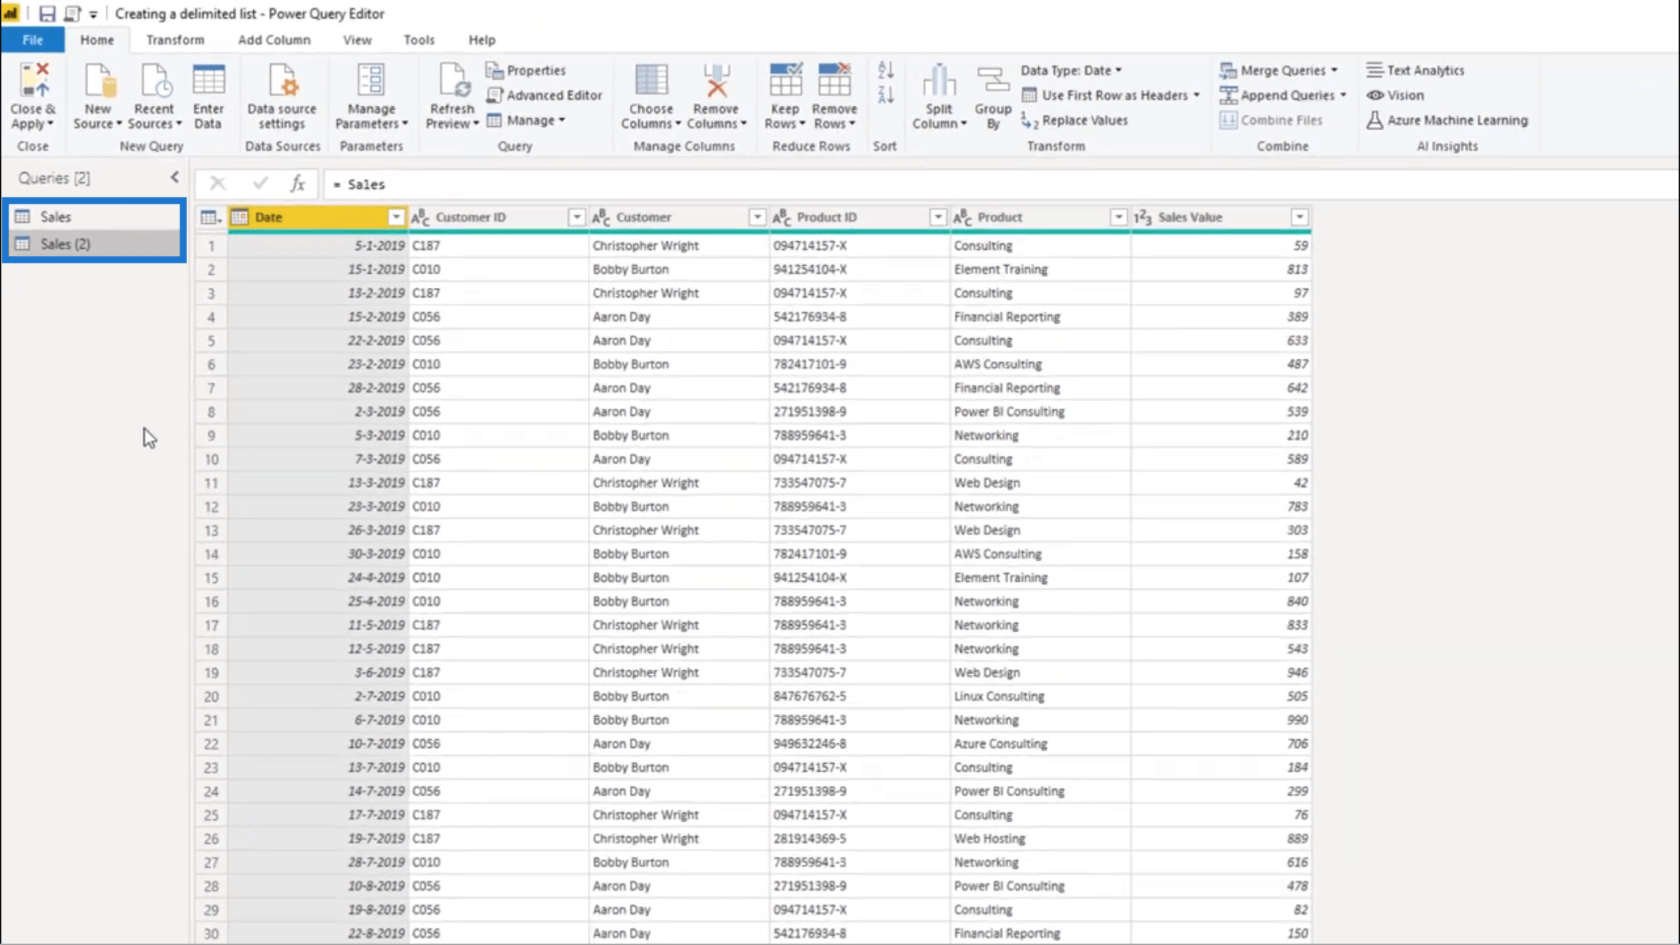Sort the column ascending
Viewport: 1680px width, 945px height.
point(885,70)
